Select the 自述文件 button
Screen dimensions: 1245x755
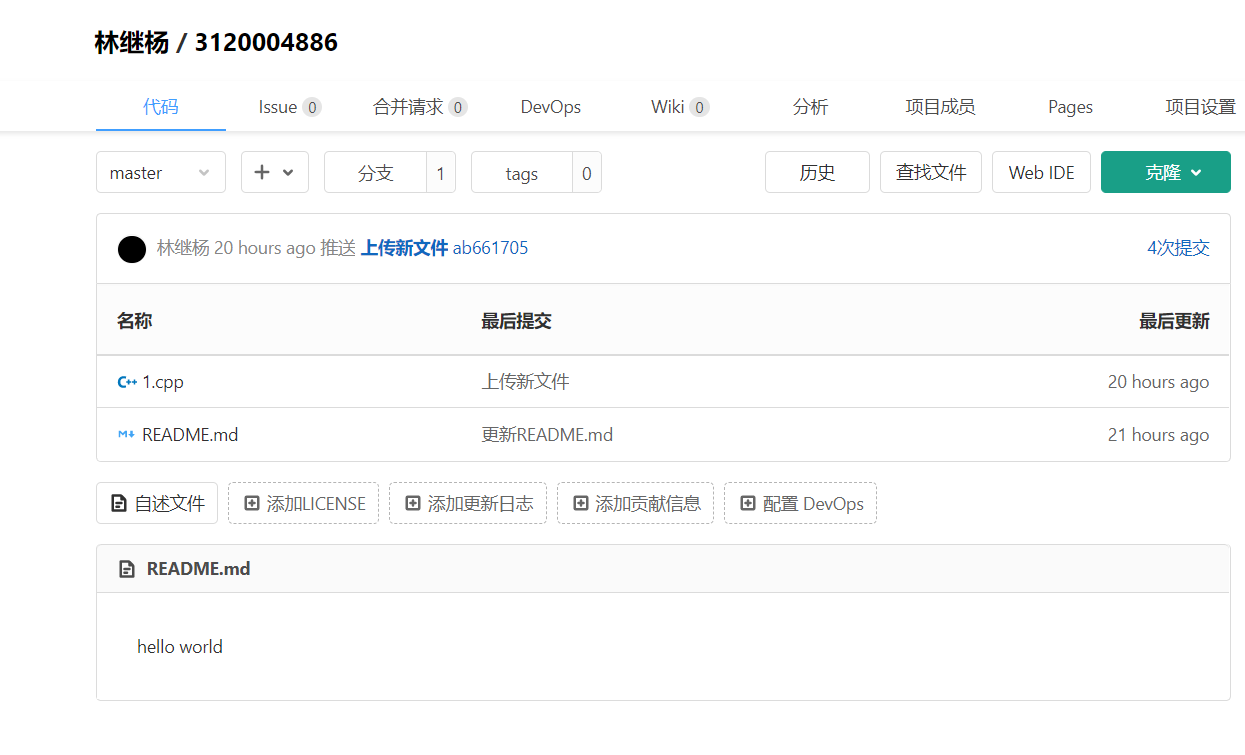point(157,503)
